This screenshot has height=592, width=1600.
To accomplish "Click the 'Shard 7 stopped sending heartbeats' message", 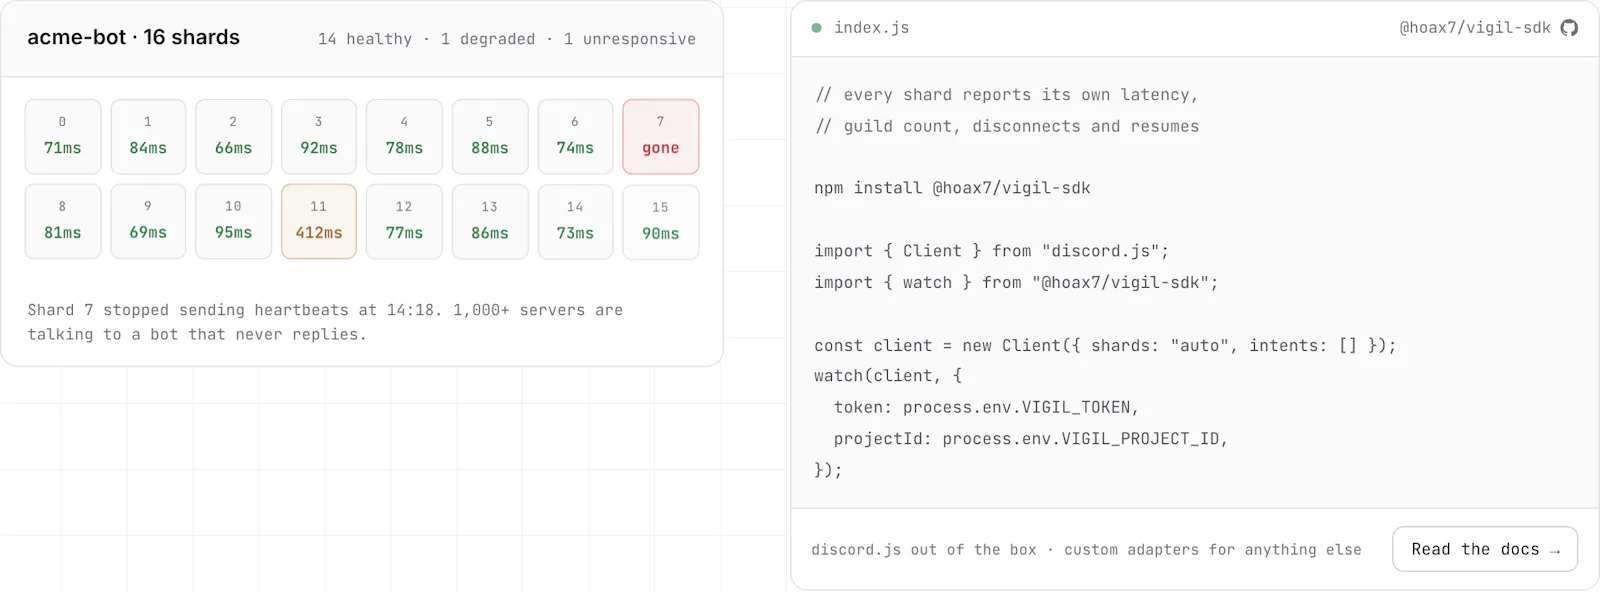I will tap(325, 322).
